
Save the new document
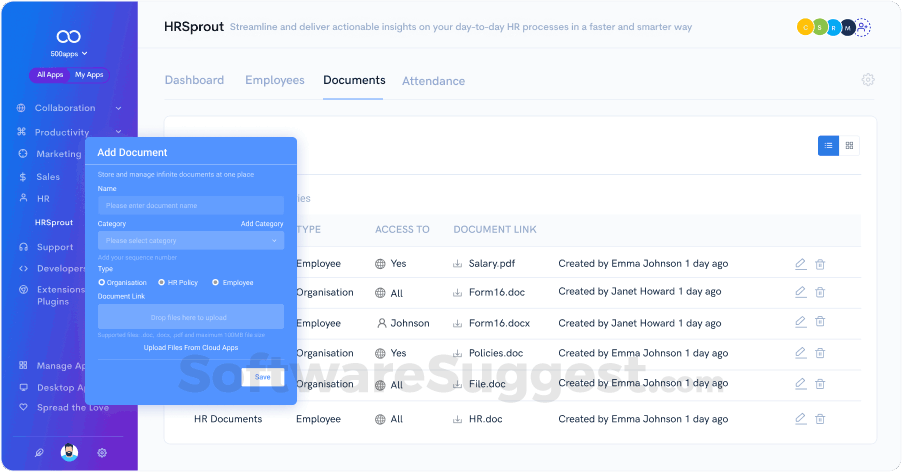coord(262,377)
